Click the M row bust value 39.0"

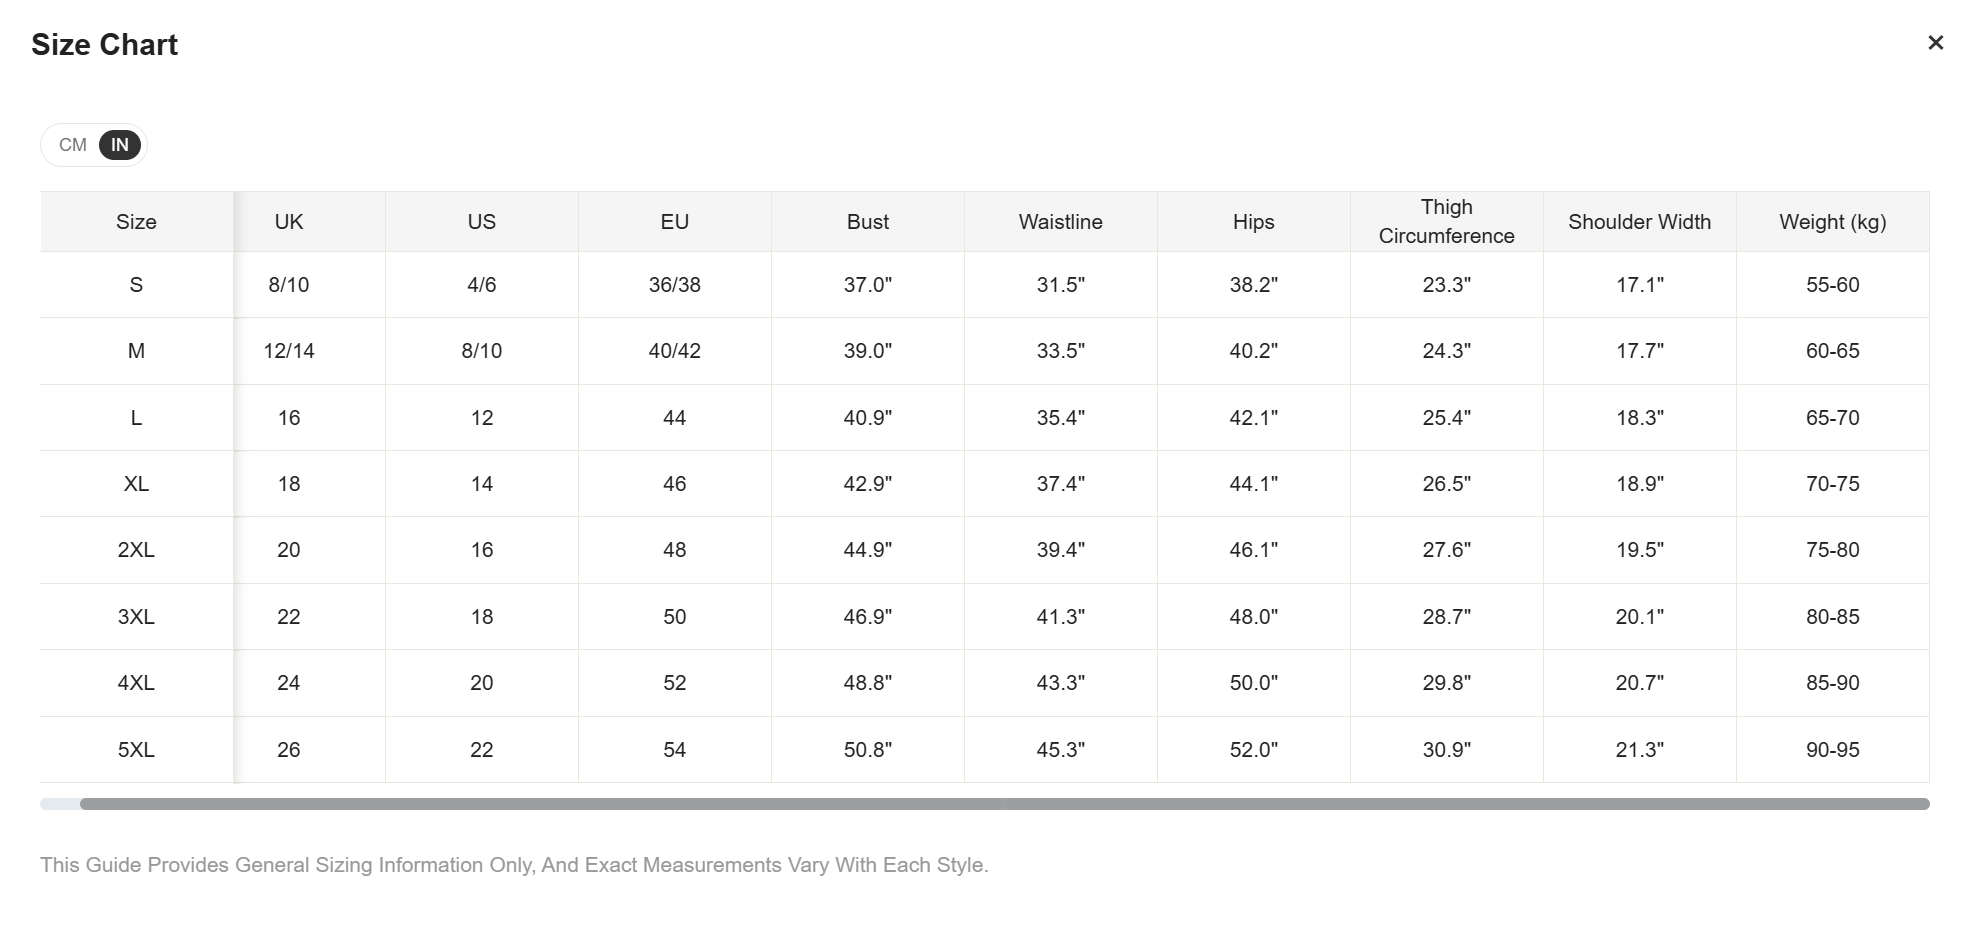tap(867, 351)
